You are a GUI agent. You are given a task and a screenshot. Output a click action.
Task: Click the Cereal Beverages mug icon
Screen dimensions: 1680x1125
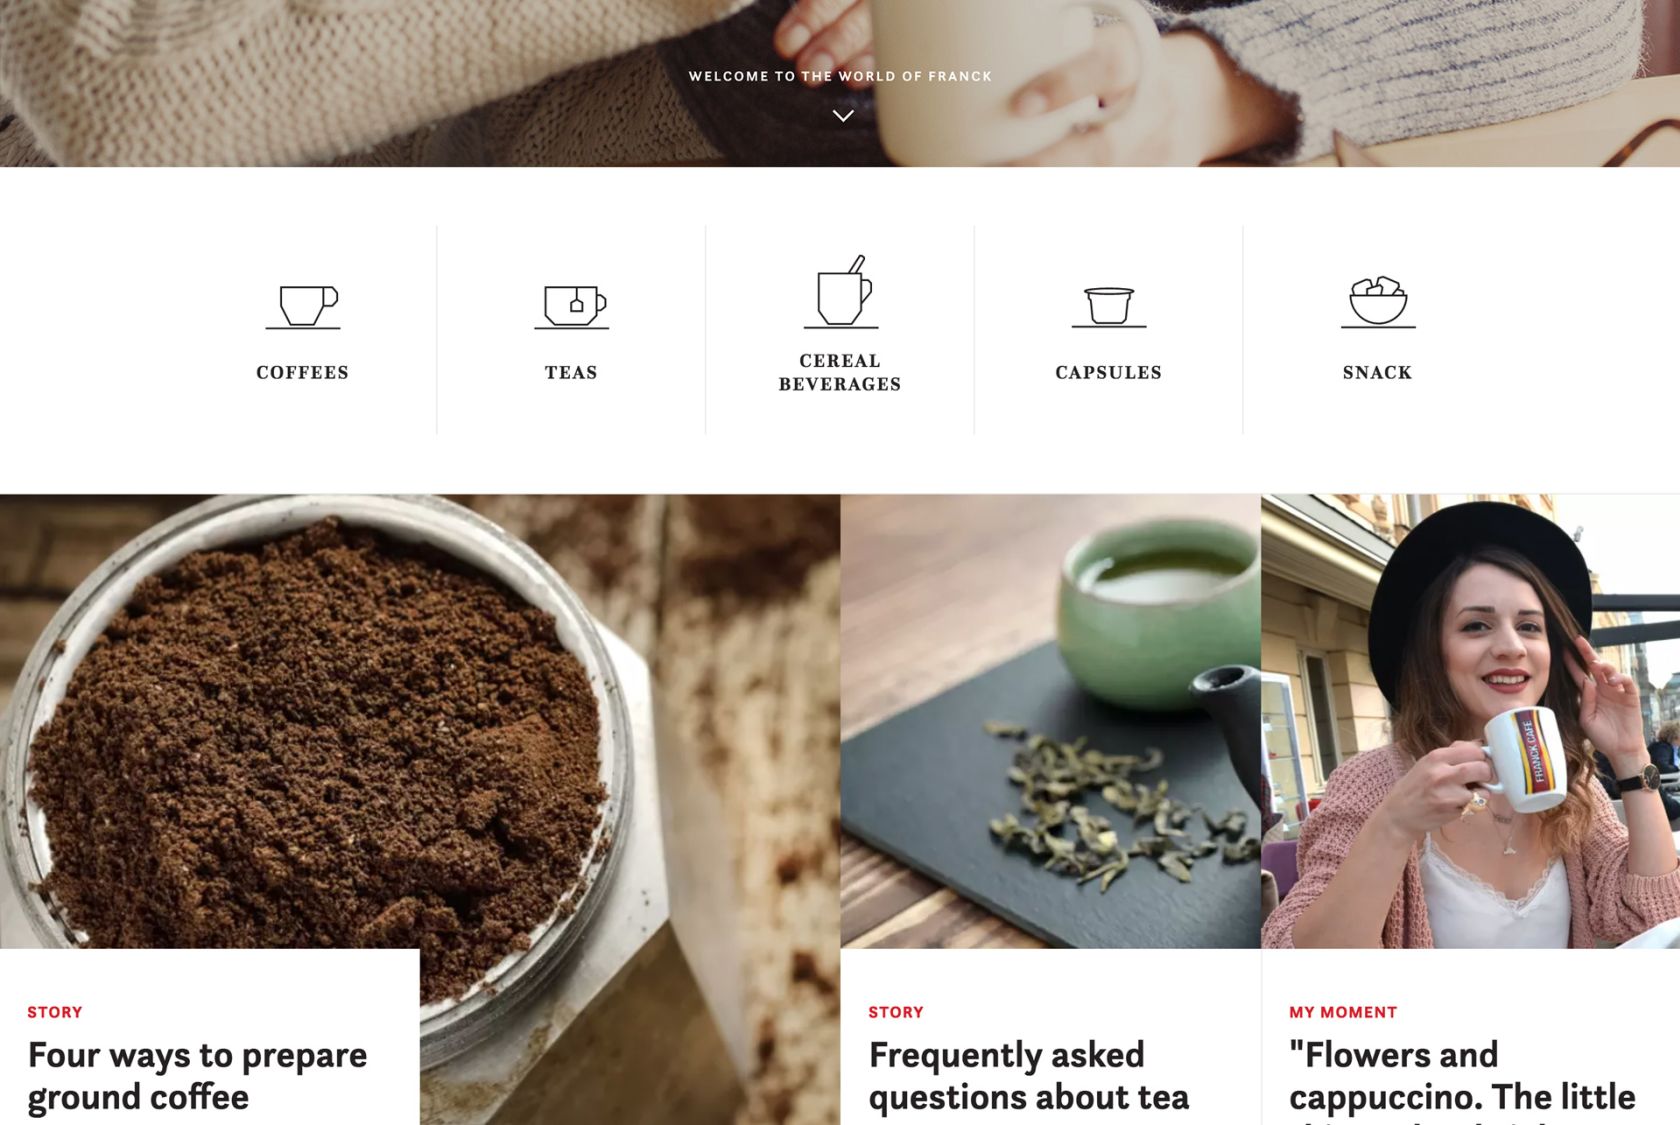tap(841, 292)
